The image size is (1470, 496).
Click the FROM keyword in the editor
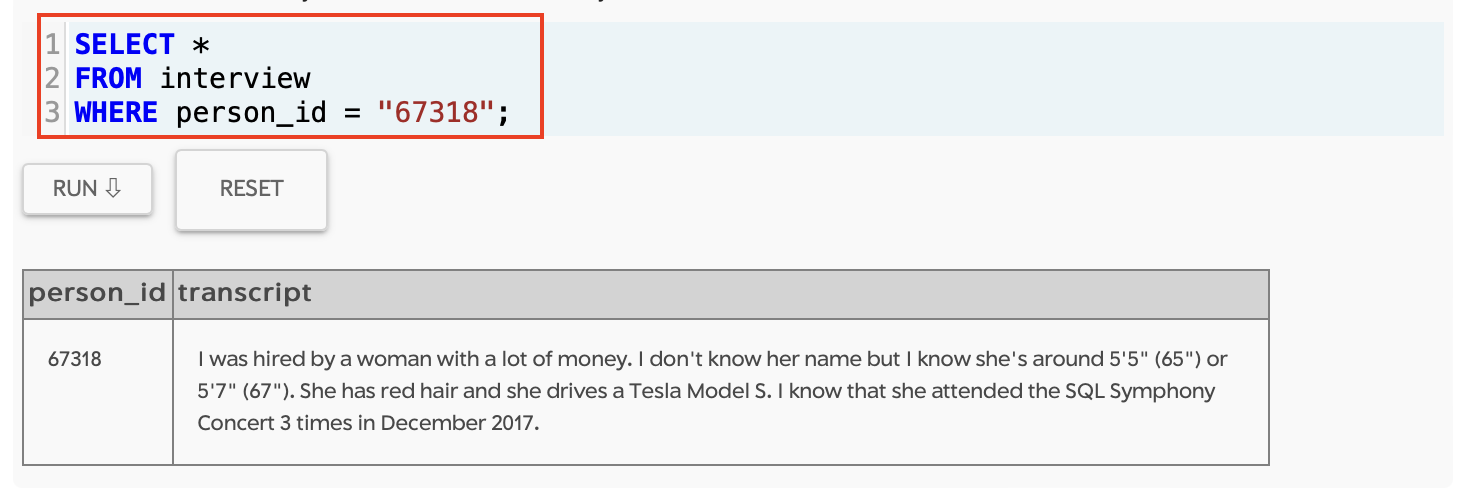108,78
